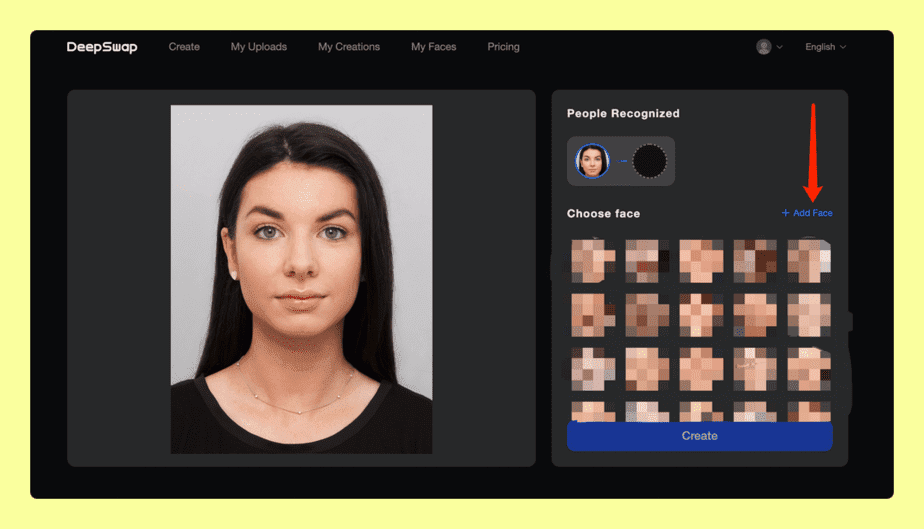This screenshot has width=924, height=529.
Task: Choose second face in top row
Action: (x=647, y=260)
